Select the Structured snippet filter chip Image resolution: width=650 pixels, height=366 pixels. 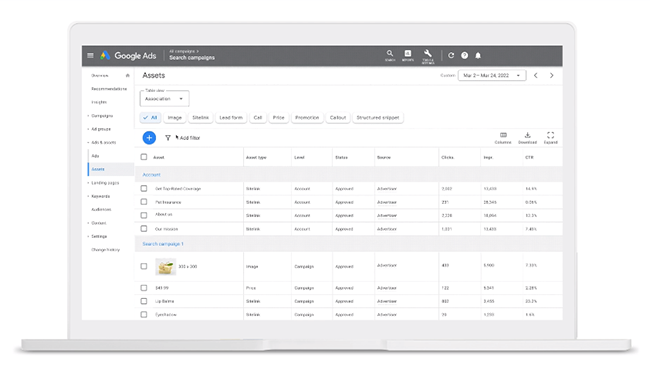click(378, 118)
